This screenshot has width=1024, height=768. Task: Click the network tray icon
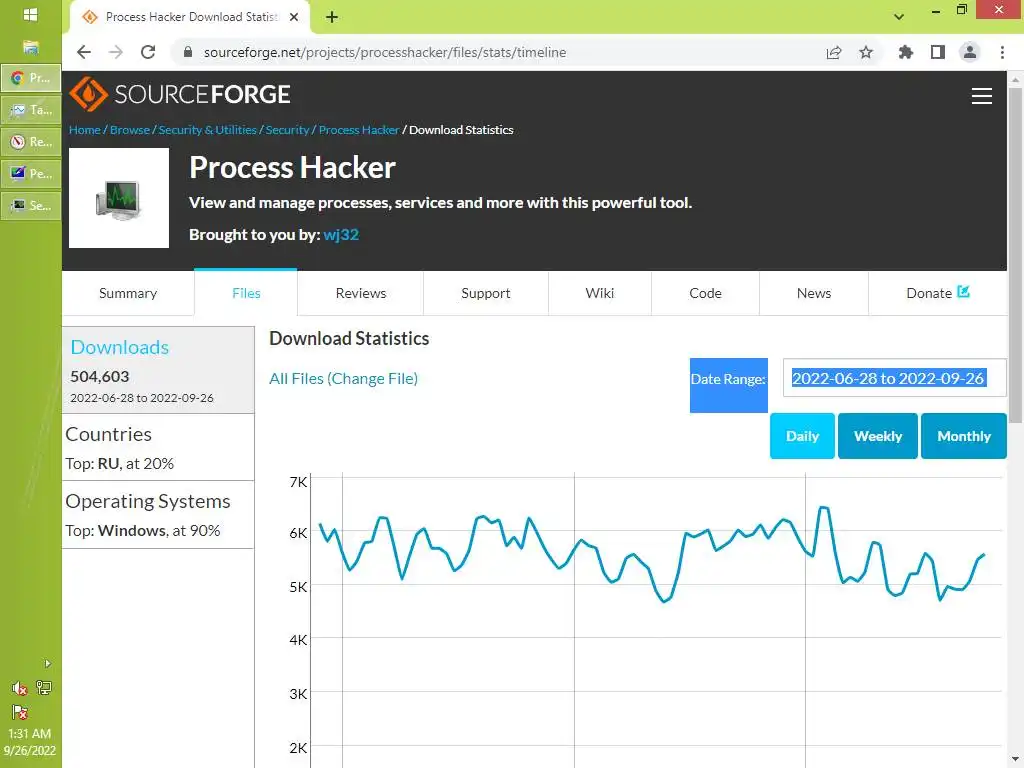(x=44, y=688)
